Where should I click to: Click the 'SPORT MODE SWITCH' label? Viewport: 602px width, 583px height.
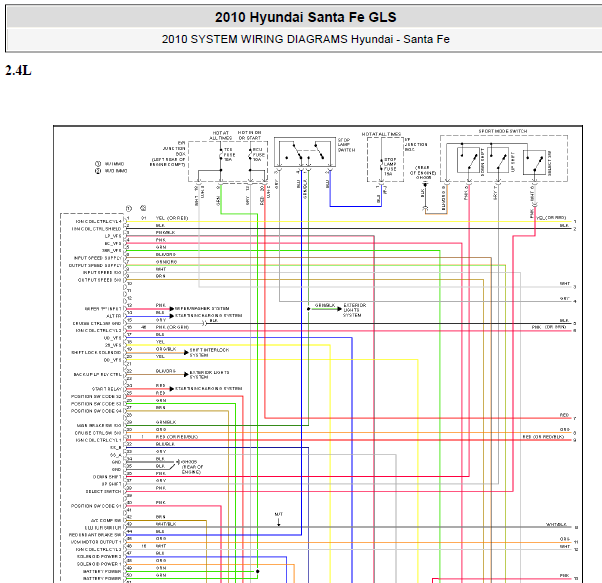(503, 131)
